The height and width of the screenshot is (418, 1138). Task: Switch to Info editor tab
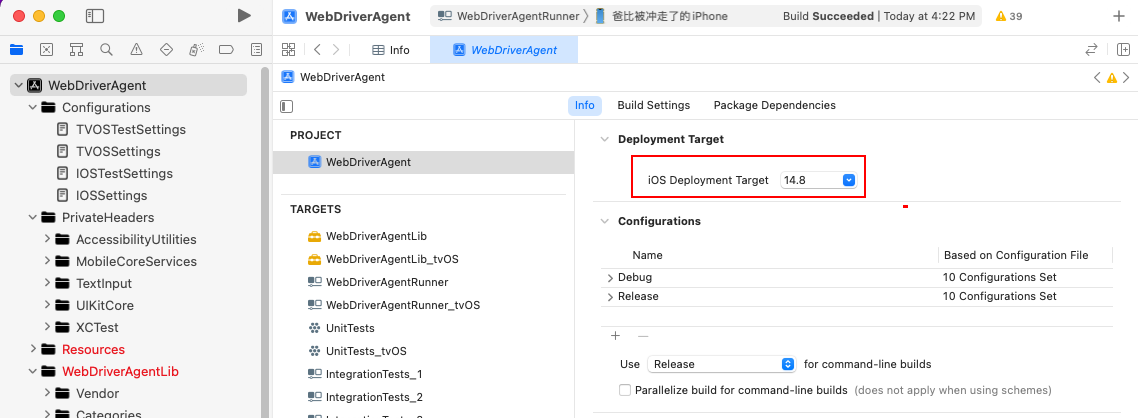(x=390, y=50)
